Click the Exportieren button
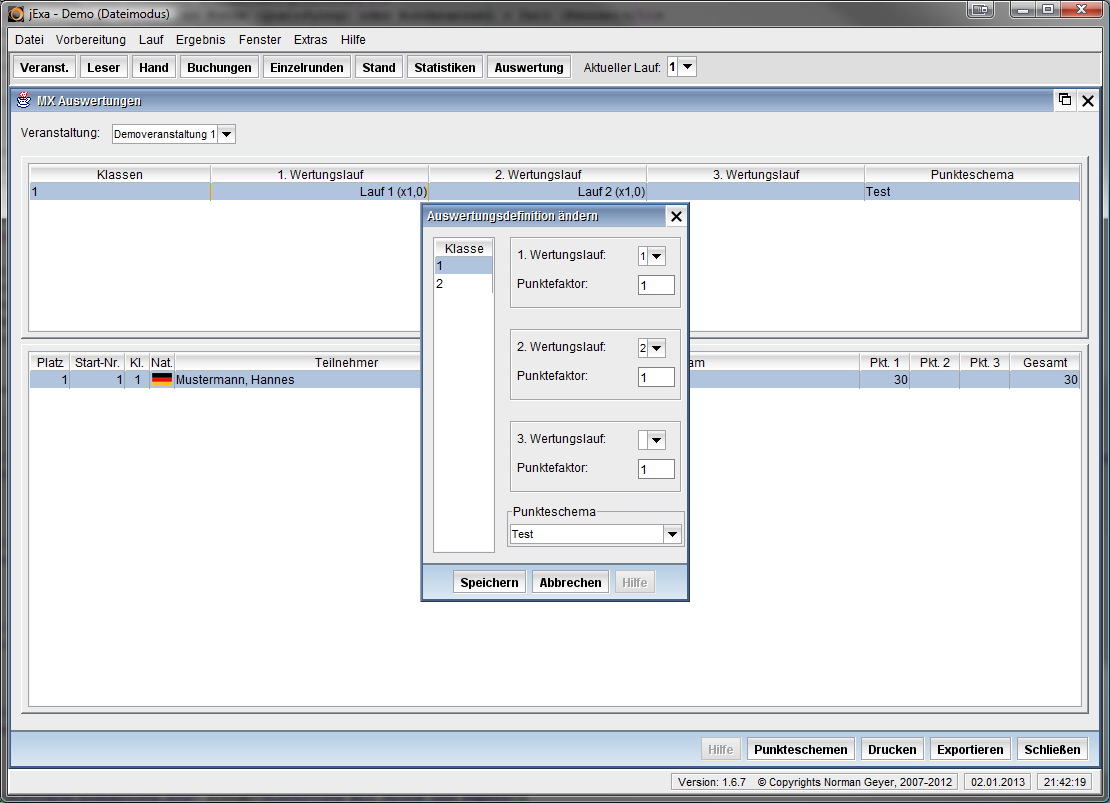 tap(969, 749)
